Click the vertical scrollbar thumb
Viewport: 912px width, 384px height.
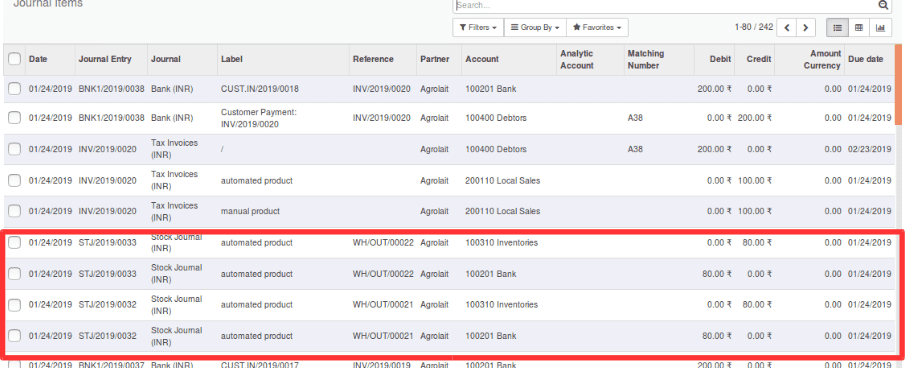(x=899, y=85)
